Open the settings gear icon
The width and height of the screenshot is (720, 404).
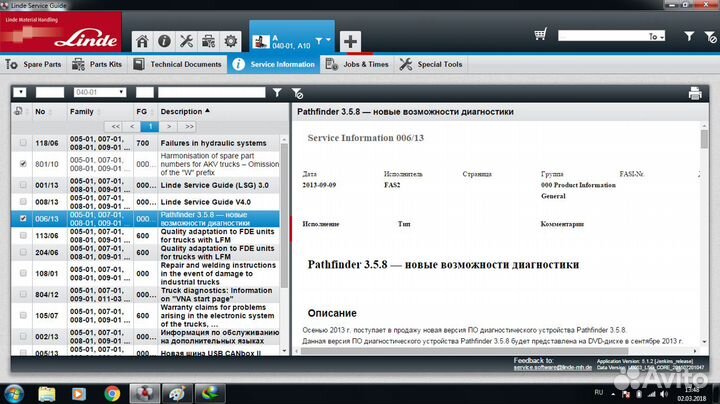[231, 41]
